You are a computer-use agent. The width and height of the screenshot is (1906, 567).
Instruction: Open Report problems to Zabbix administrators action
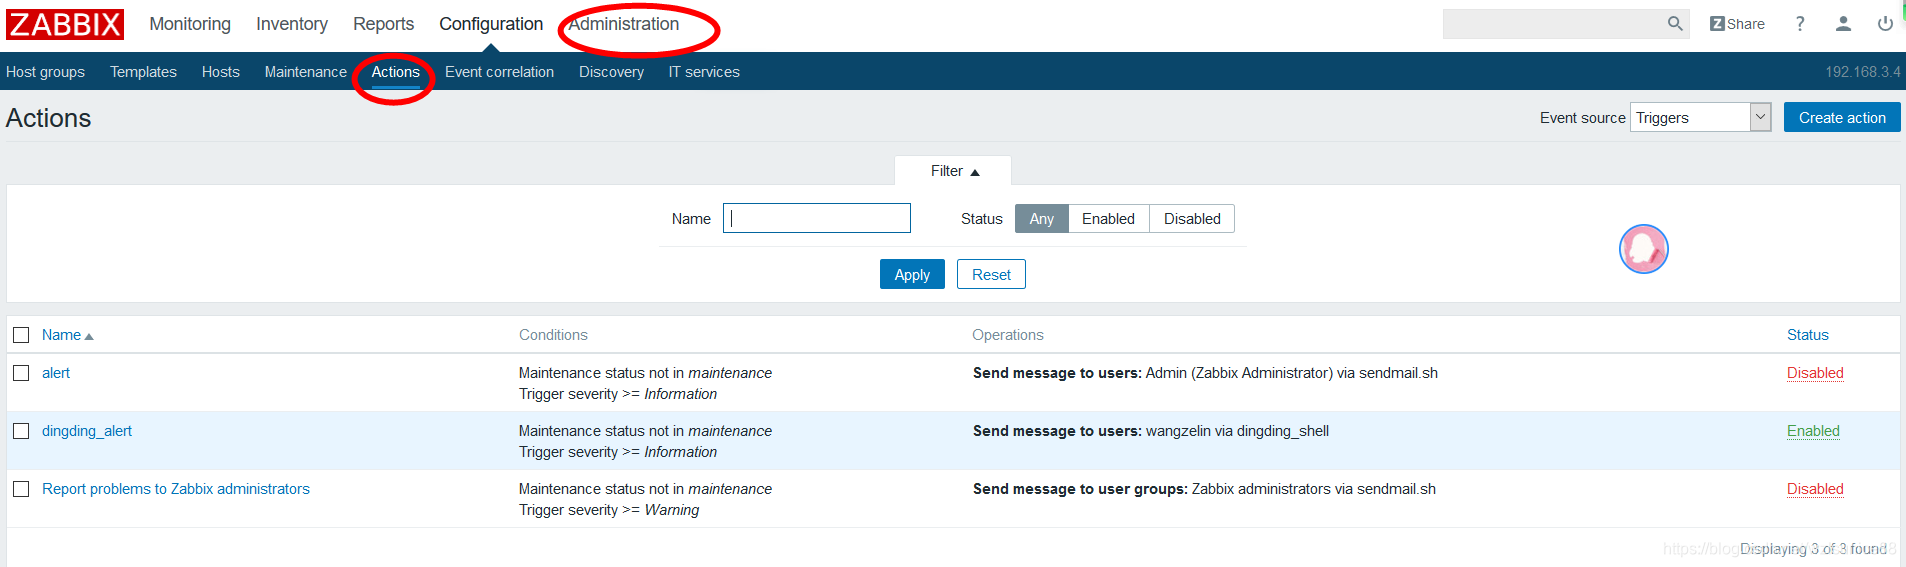[176, 489]
